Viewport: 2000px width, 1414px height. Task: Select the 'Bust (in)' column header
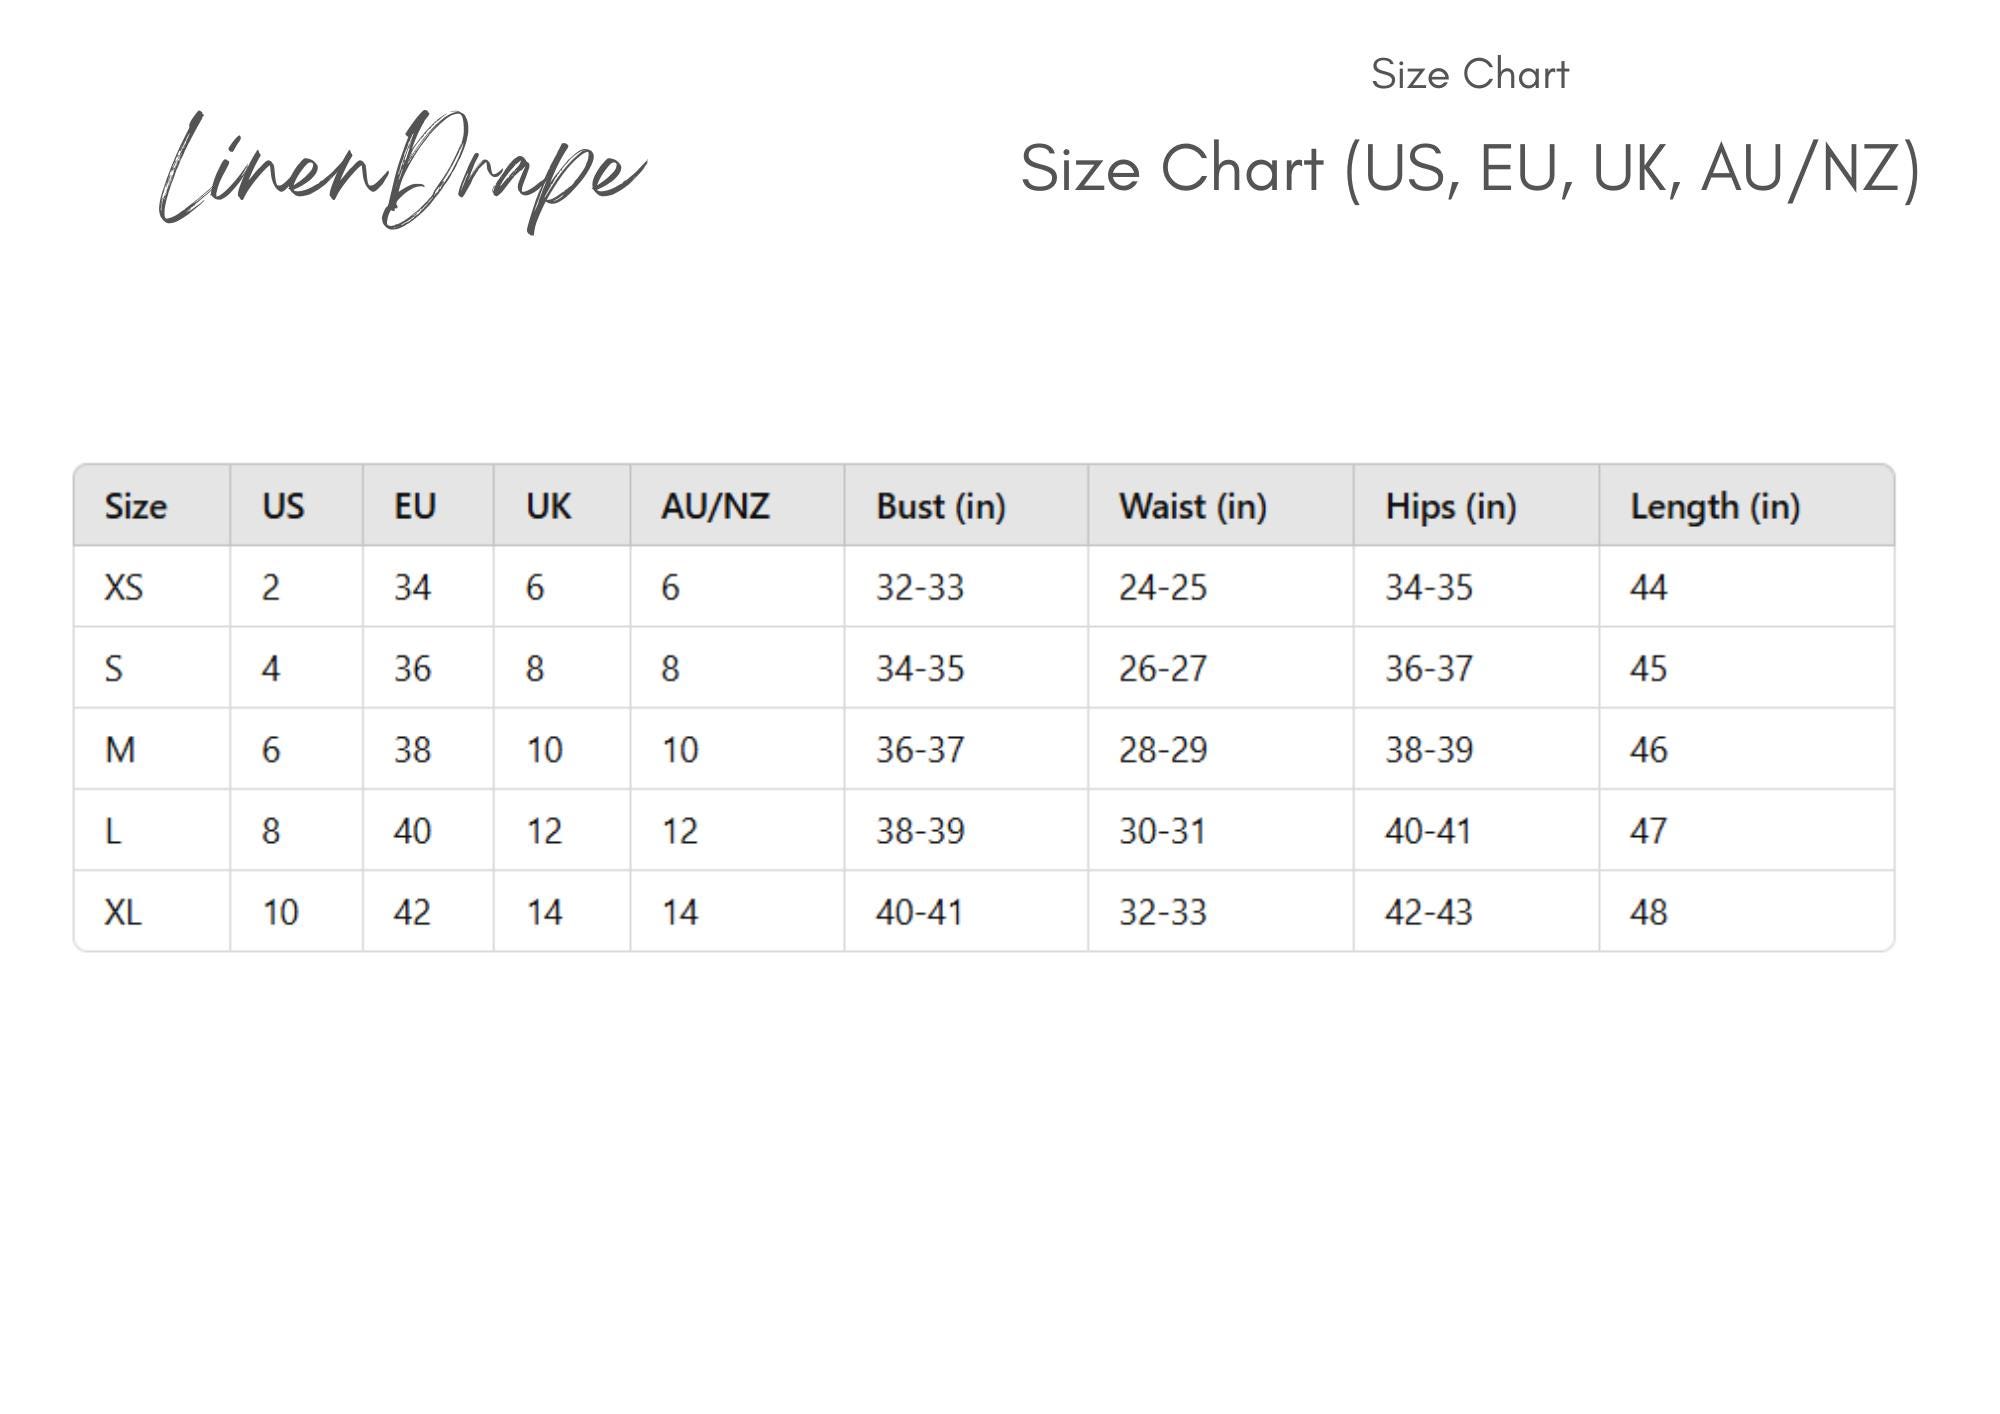point(941,506)
